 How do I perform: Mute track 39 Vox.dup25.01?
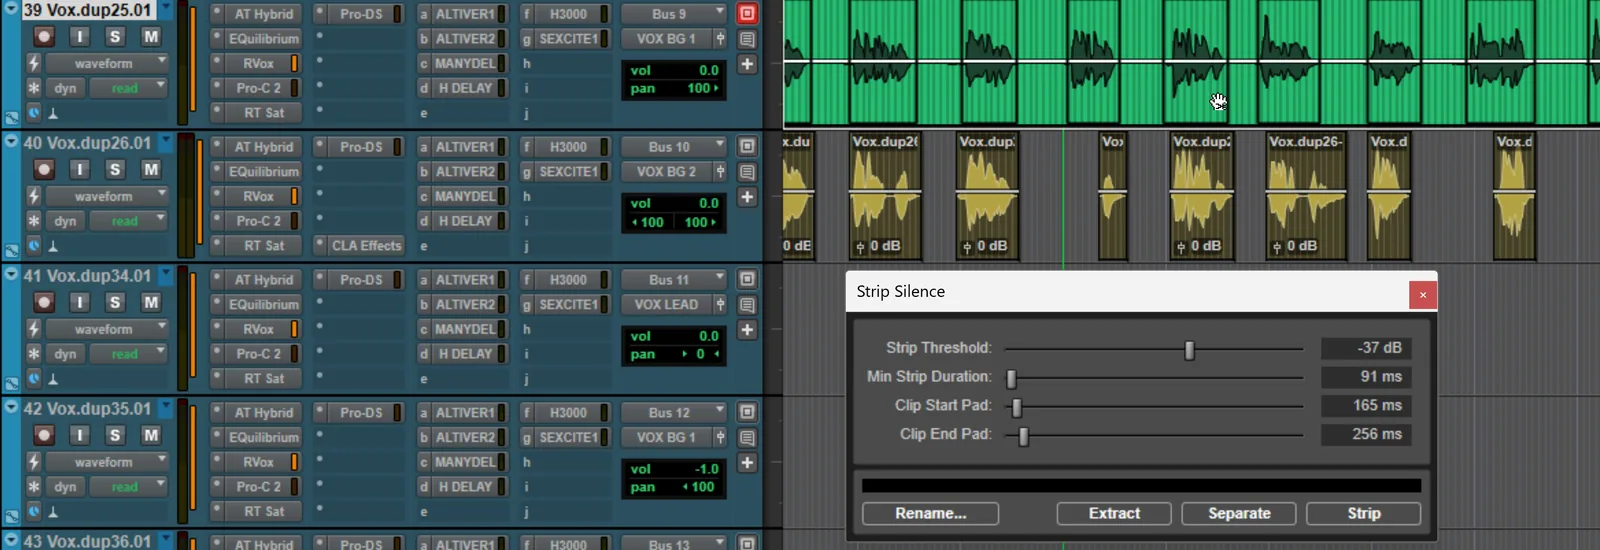[151, 37]
